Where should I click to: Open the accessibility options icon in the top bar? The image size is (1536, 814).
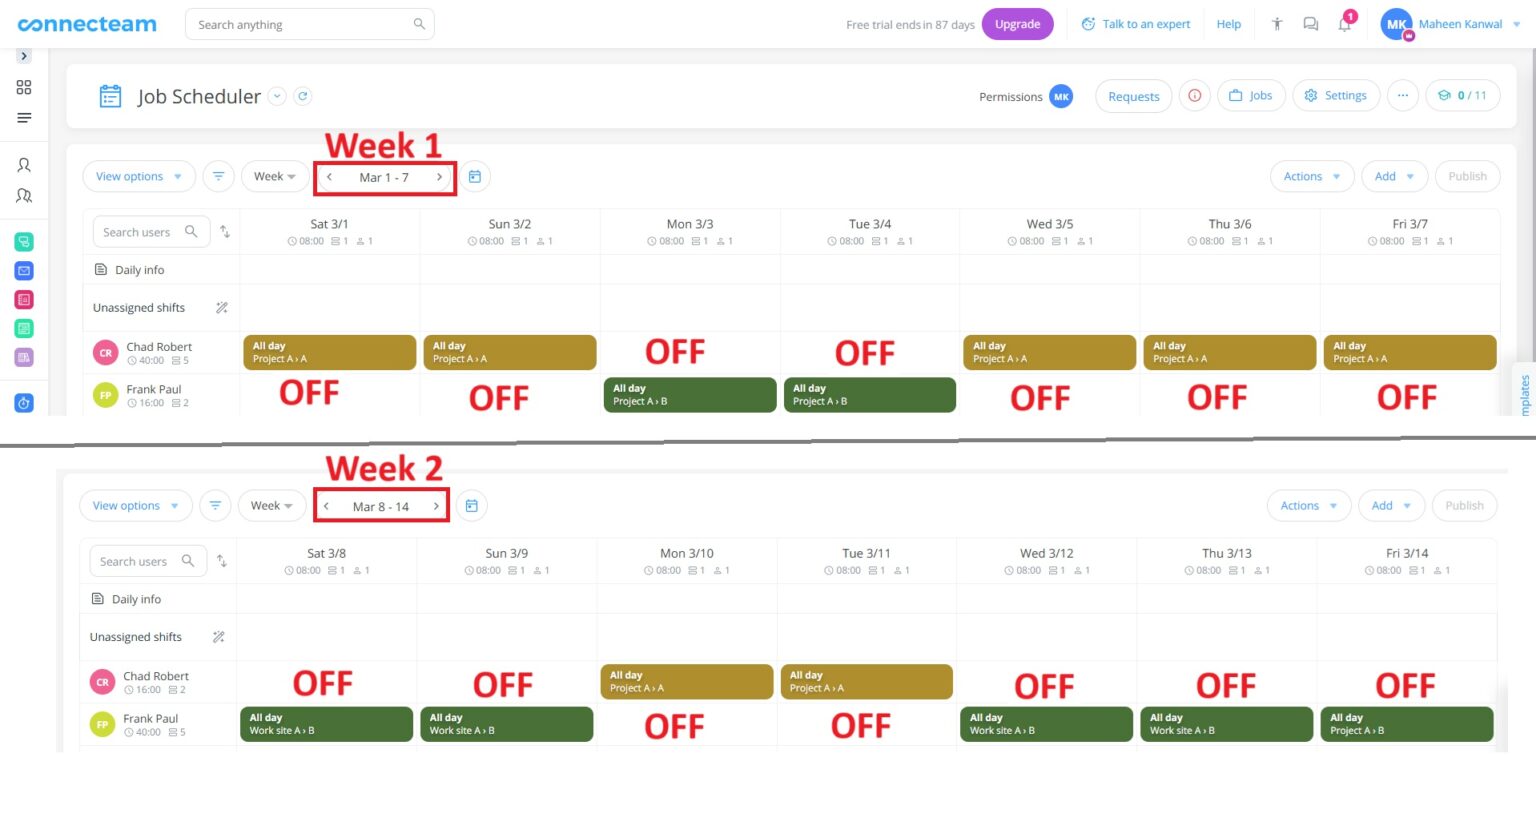[1277, 24]
